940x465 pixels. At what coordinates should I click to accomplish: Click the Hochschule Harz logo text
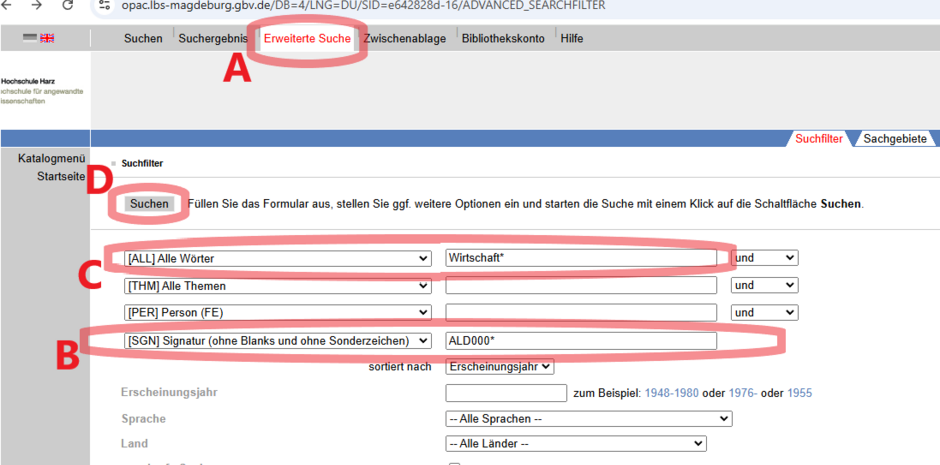point(28,81)
